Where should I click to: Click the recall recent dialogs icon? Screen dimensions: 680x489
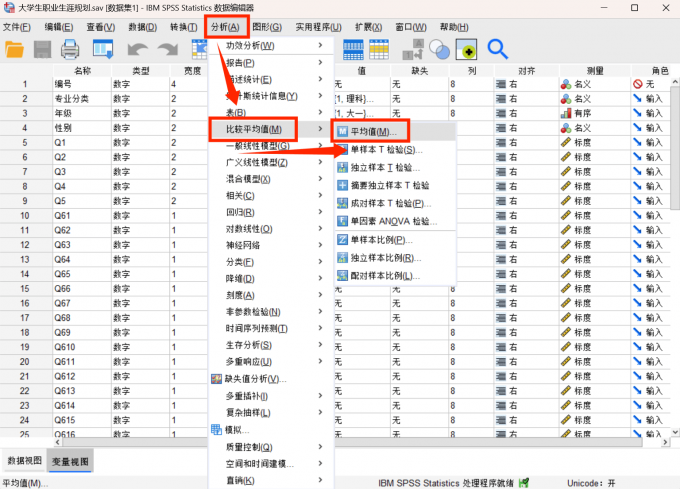[x=103, y=49]
